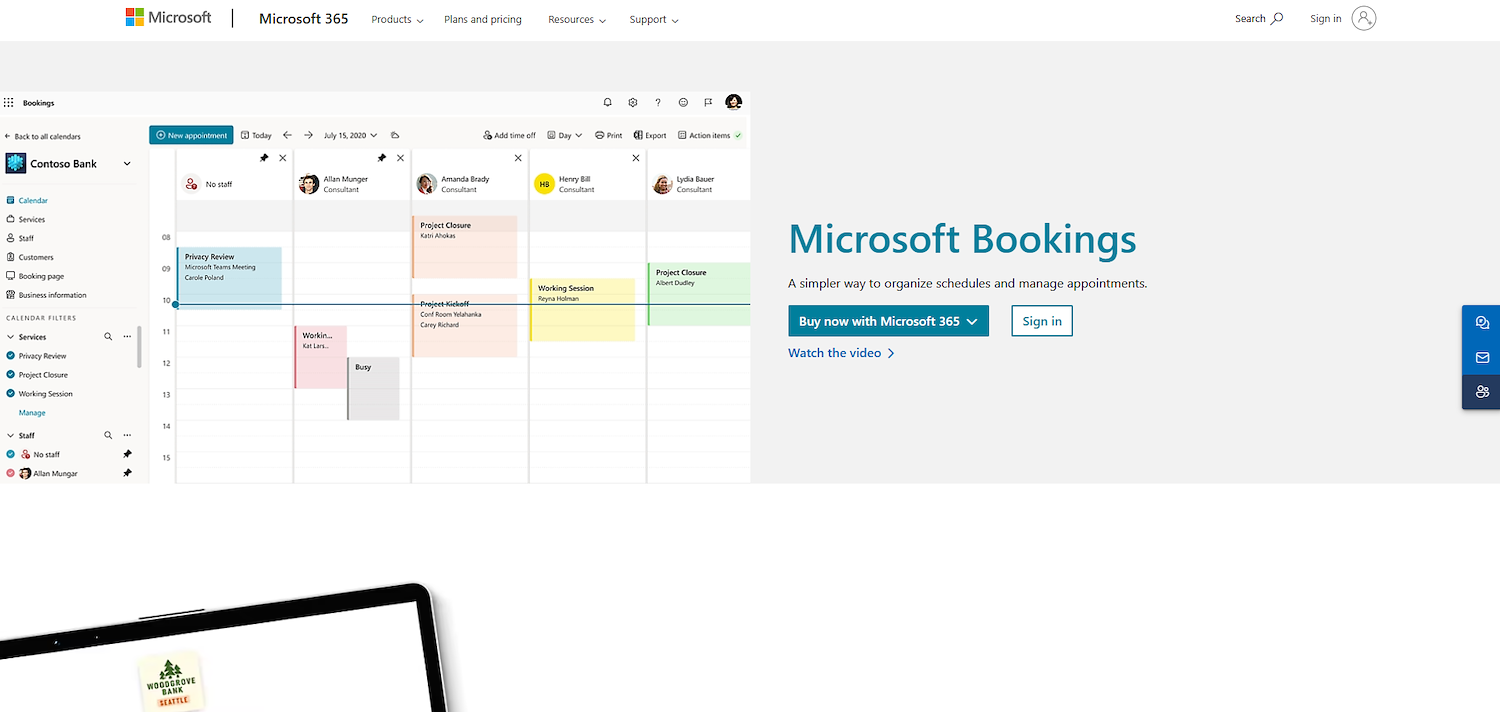
Task: Go Back to all calendars
Action: click(42, 136)
